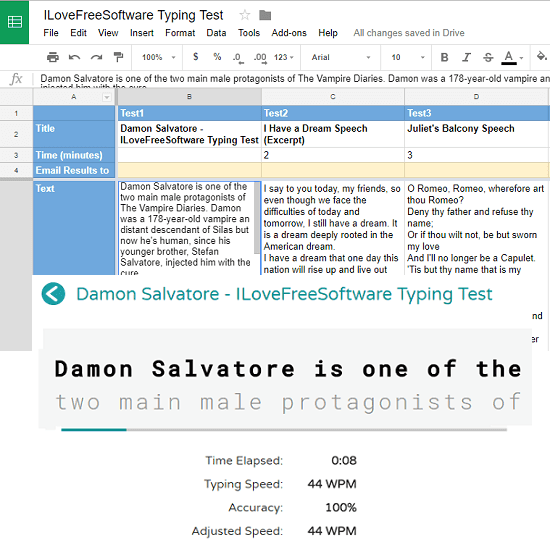
Task: Click the typing test progress bar
Action: click(x=284, y=429)
